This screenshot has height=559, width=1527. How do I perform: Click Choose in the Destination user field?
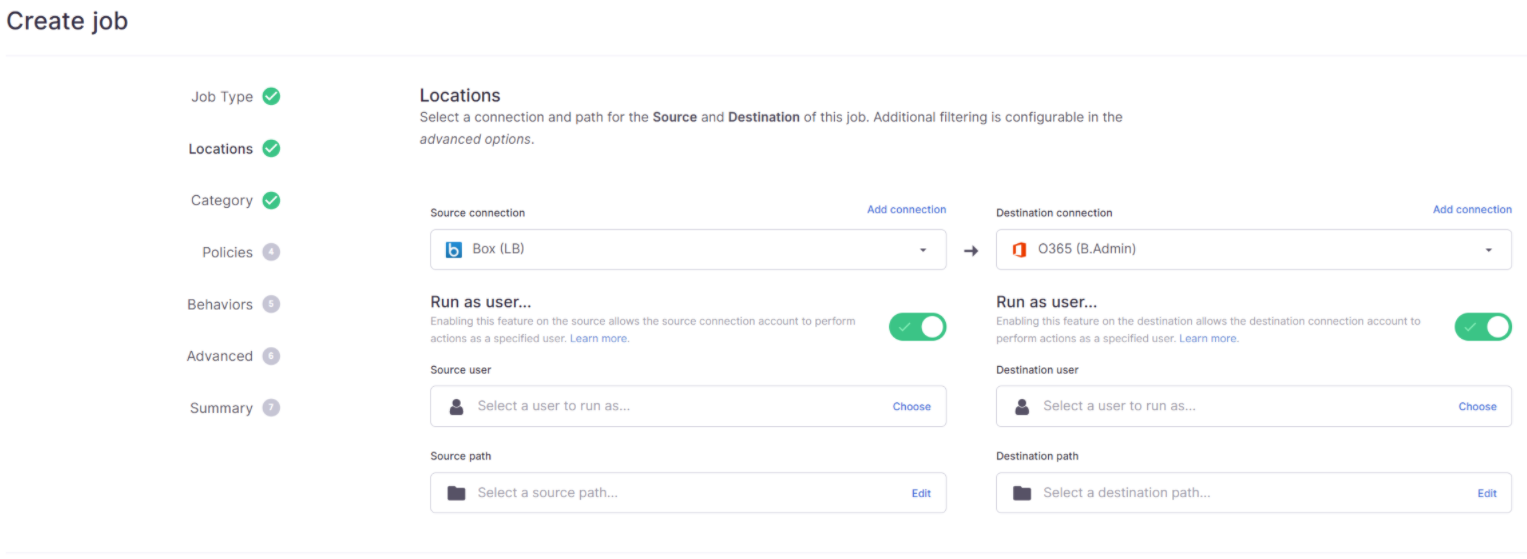[1477, 407]
